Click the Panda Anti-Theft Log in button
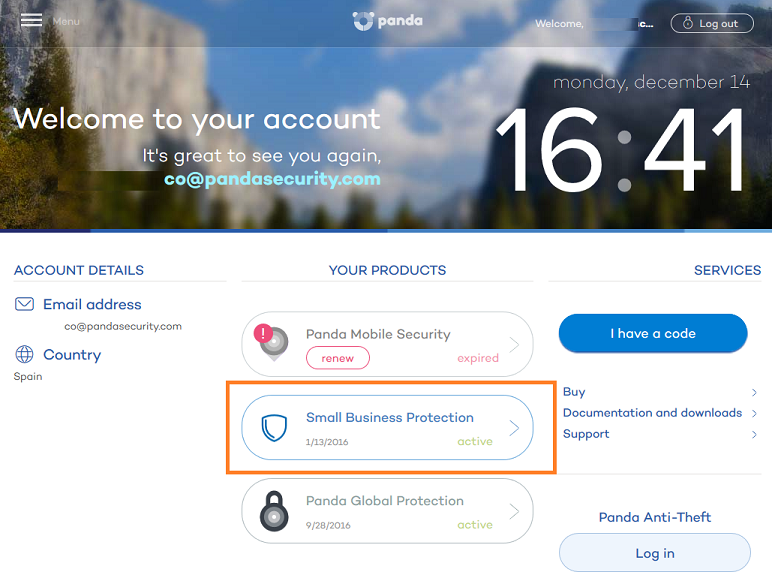The width and height of the screenshot is (772, 575). [x=655, y=553]
